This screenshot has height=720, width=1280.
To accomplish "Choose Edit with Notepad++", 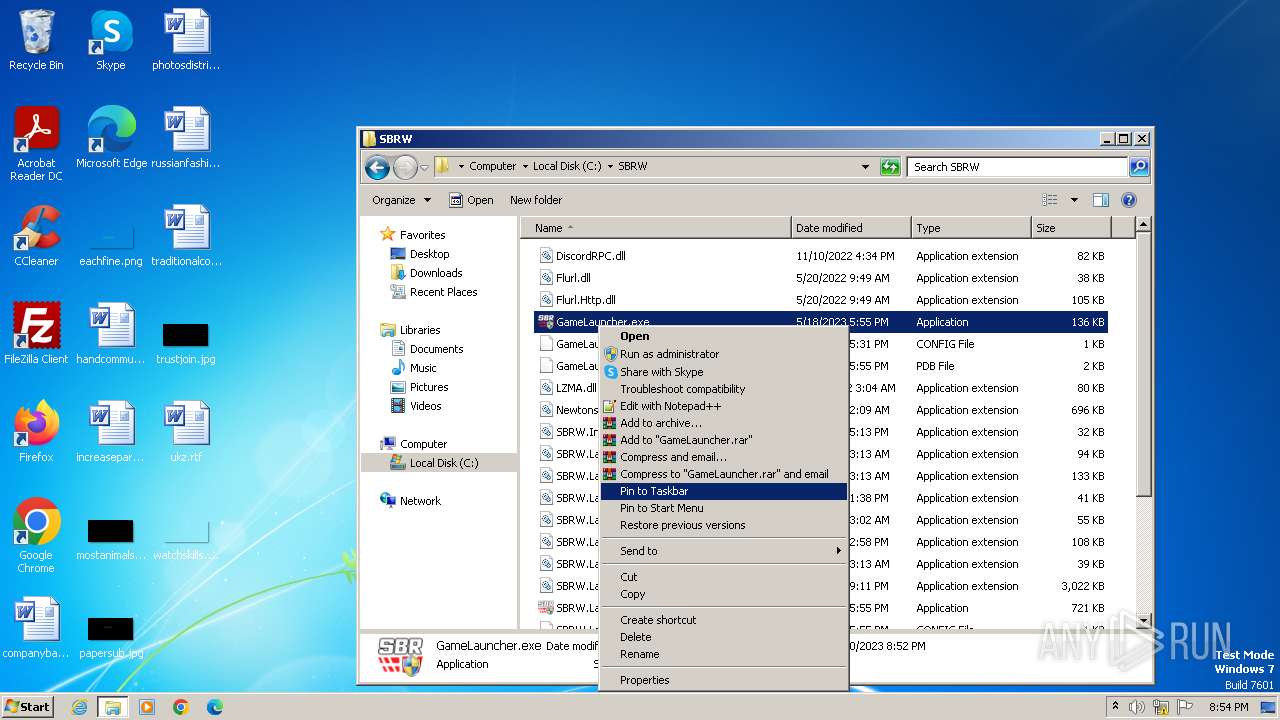I will tap(723, 406).
